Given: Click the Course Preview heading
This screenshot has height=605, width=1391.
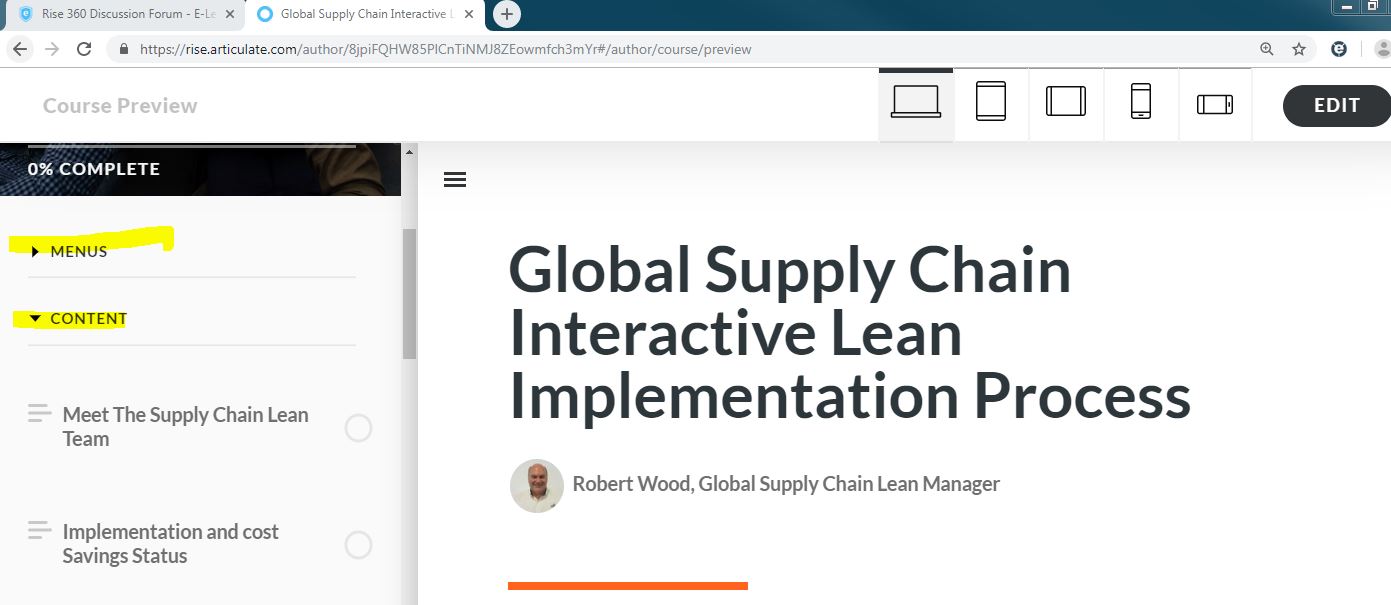Looking at the screenshot, I should coord(120,106).
